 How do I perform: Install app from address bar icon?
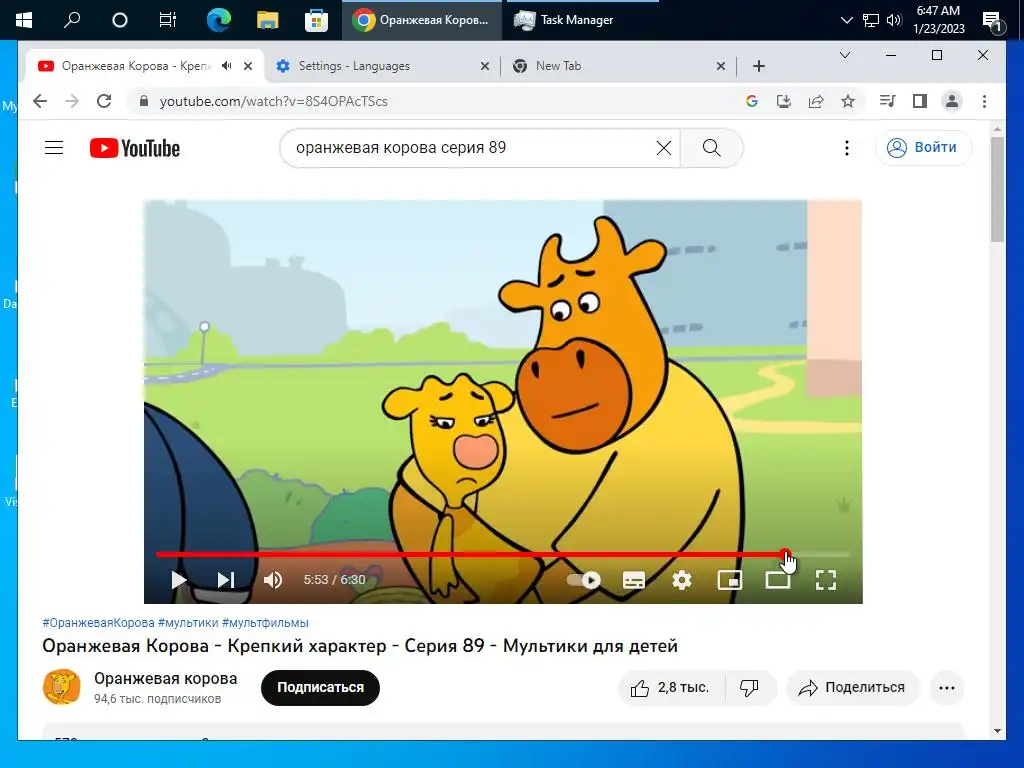click(784, 101)
